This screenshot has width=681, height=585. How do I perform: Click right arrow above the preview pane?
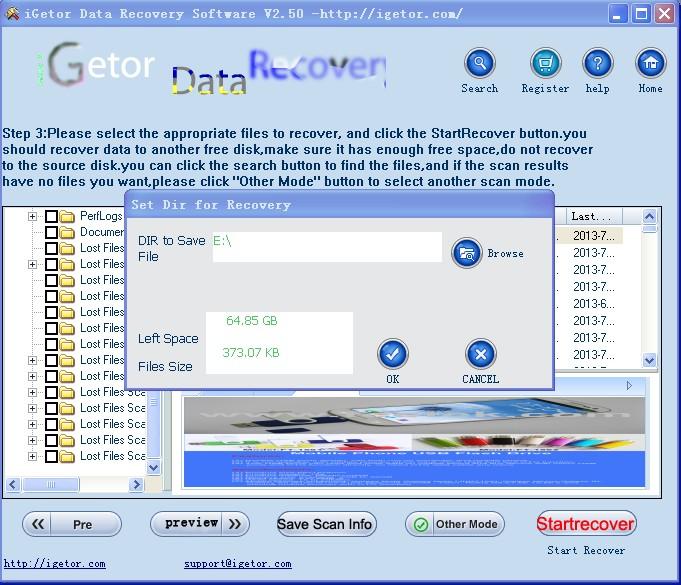click(x=629, y=385)
